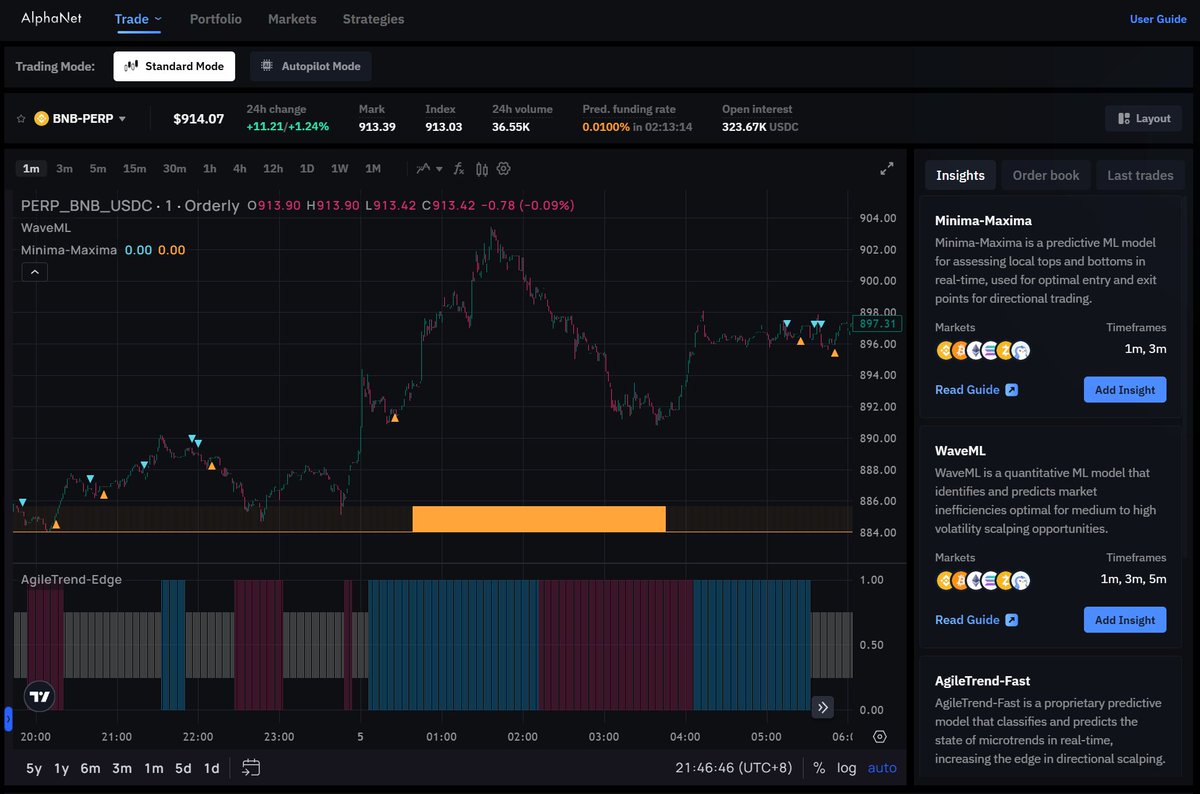Open chart type dropdown arrow
1200x794 pixels.
pyautogui.click(x=438, y=169)
